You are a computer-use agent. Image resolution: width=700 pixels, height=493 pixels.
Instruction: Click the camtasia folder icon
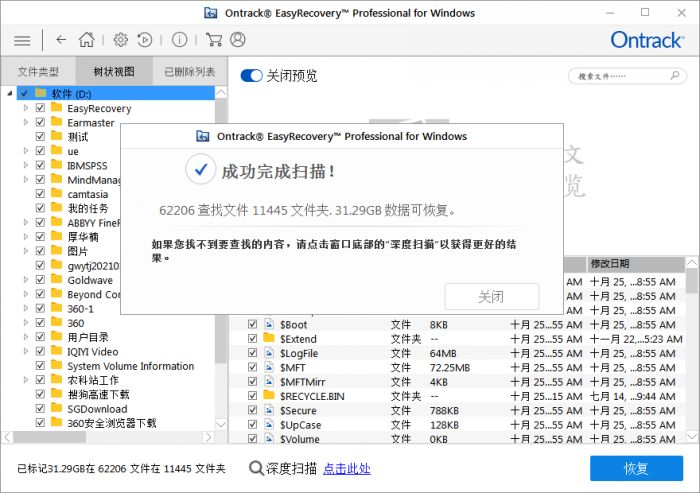point(56,193)
